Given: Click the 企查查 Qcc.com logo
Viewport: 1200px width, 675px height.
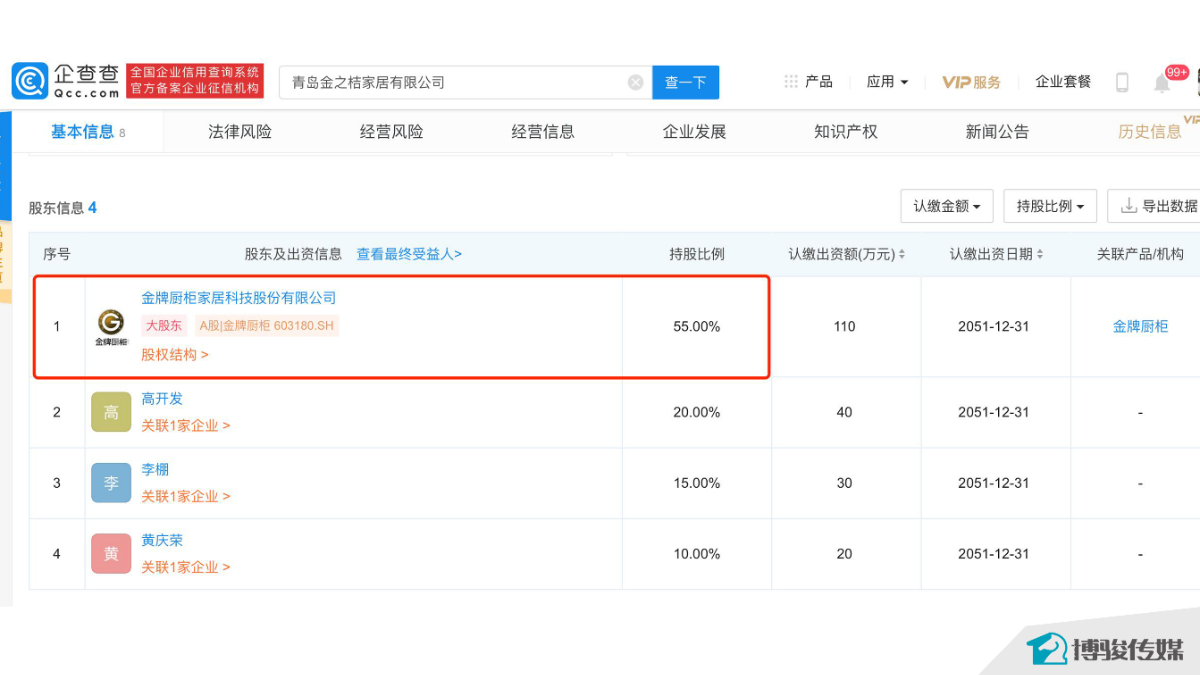Looking at the screenshot, I should click(x=66, y=82).
